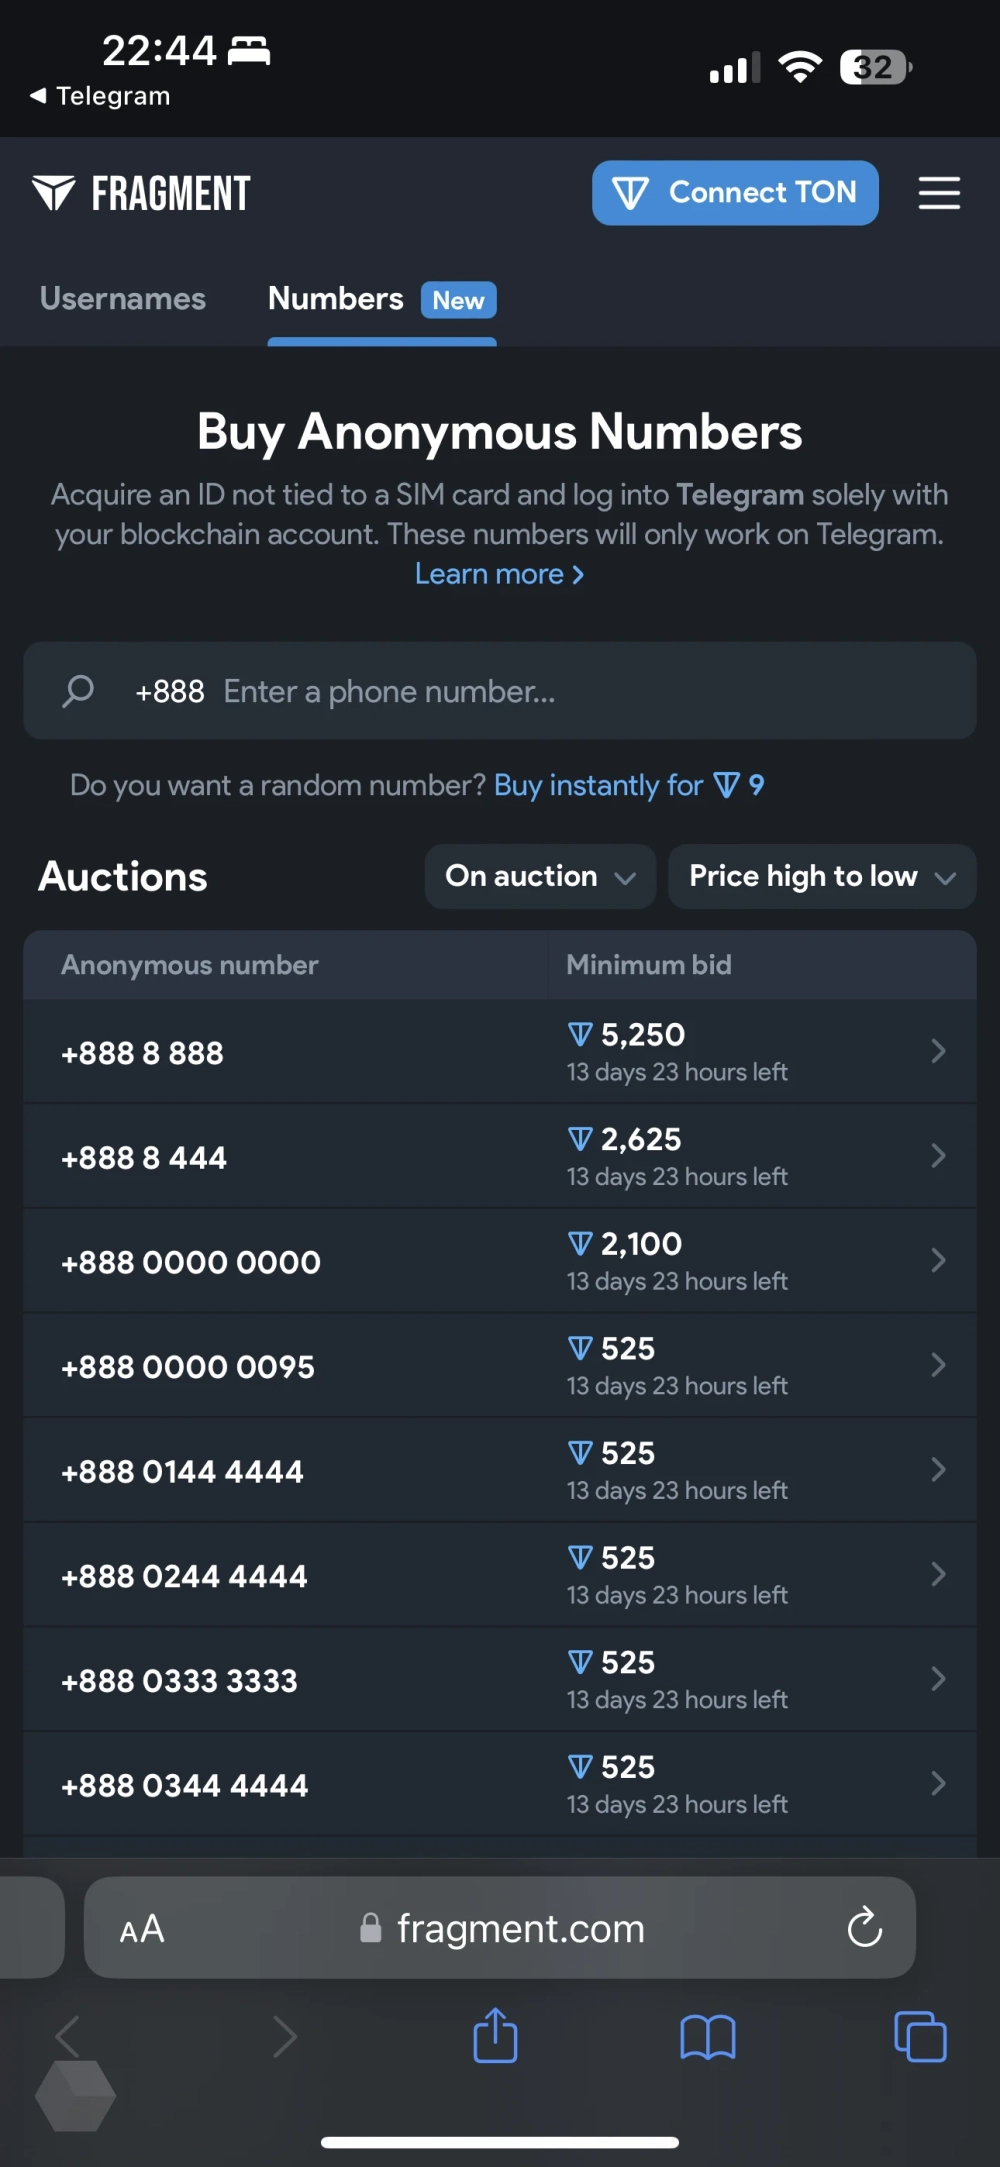Open Safari bookmarks book icon
The image size is (1000, 2167).
707,2037
